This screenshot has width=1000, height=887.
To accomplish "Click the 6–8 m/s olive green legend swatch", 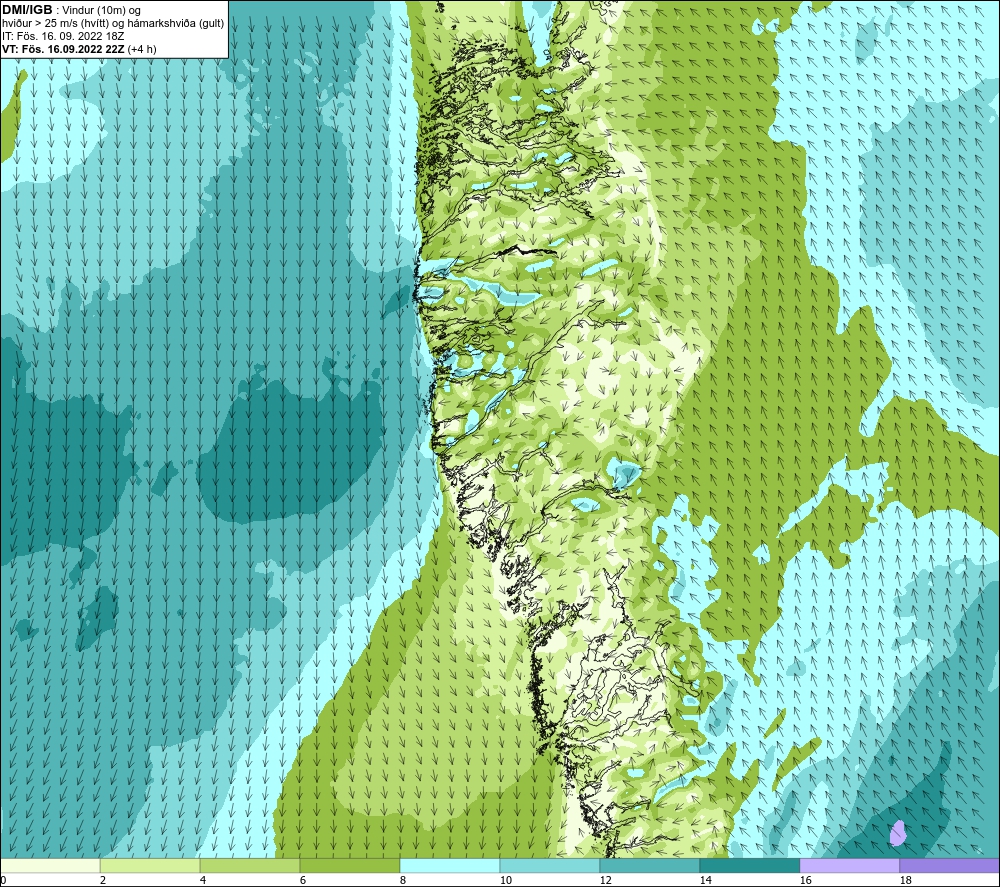I will pyautogui.click(x=350, y=866).
